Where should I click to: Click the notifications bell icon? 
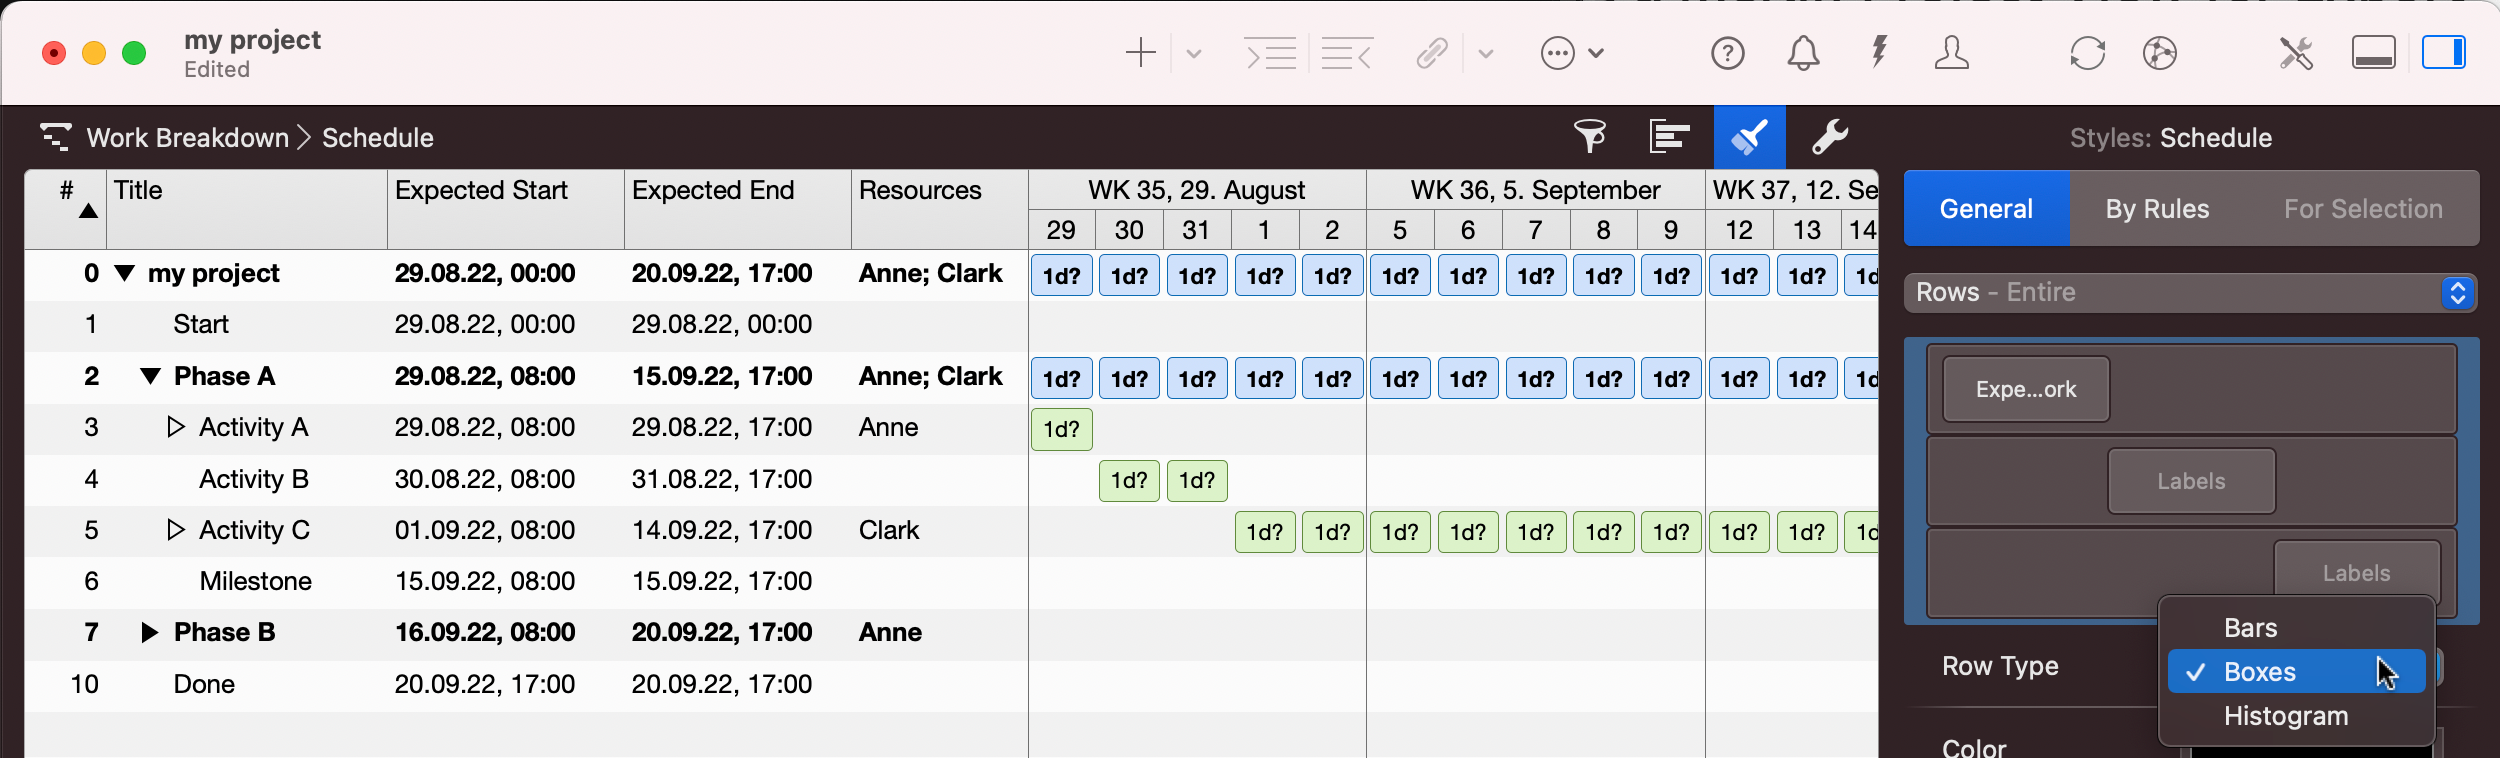[x=1803, y=53]
